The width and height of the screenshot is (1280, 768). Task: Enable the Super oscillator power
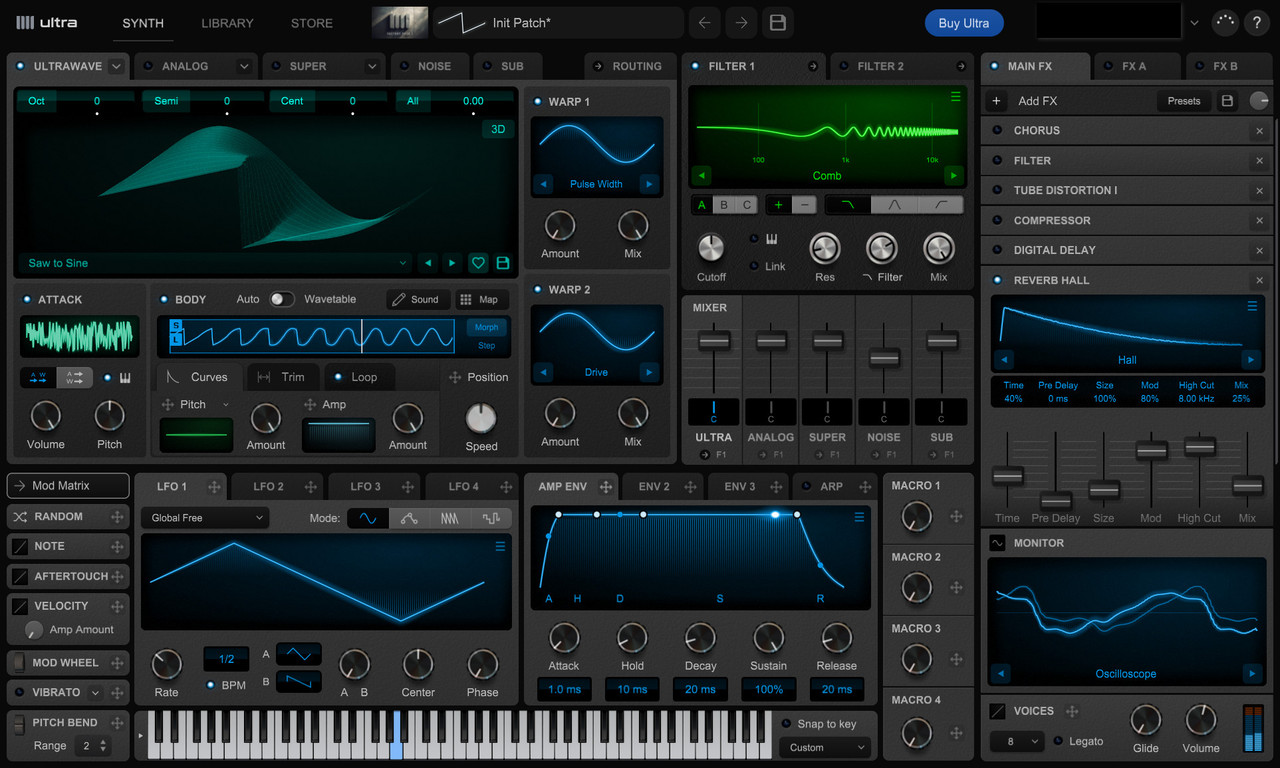pos(276,66)
